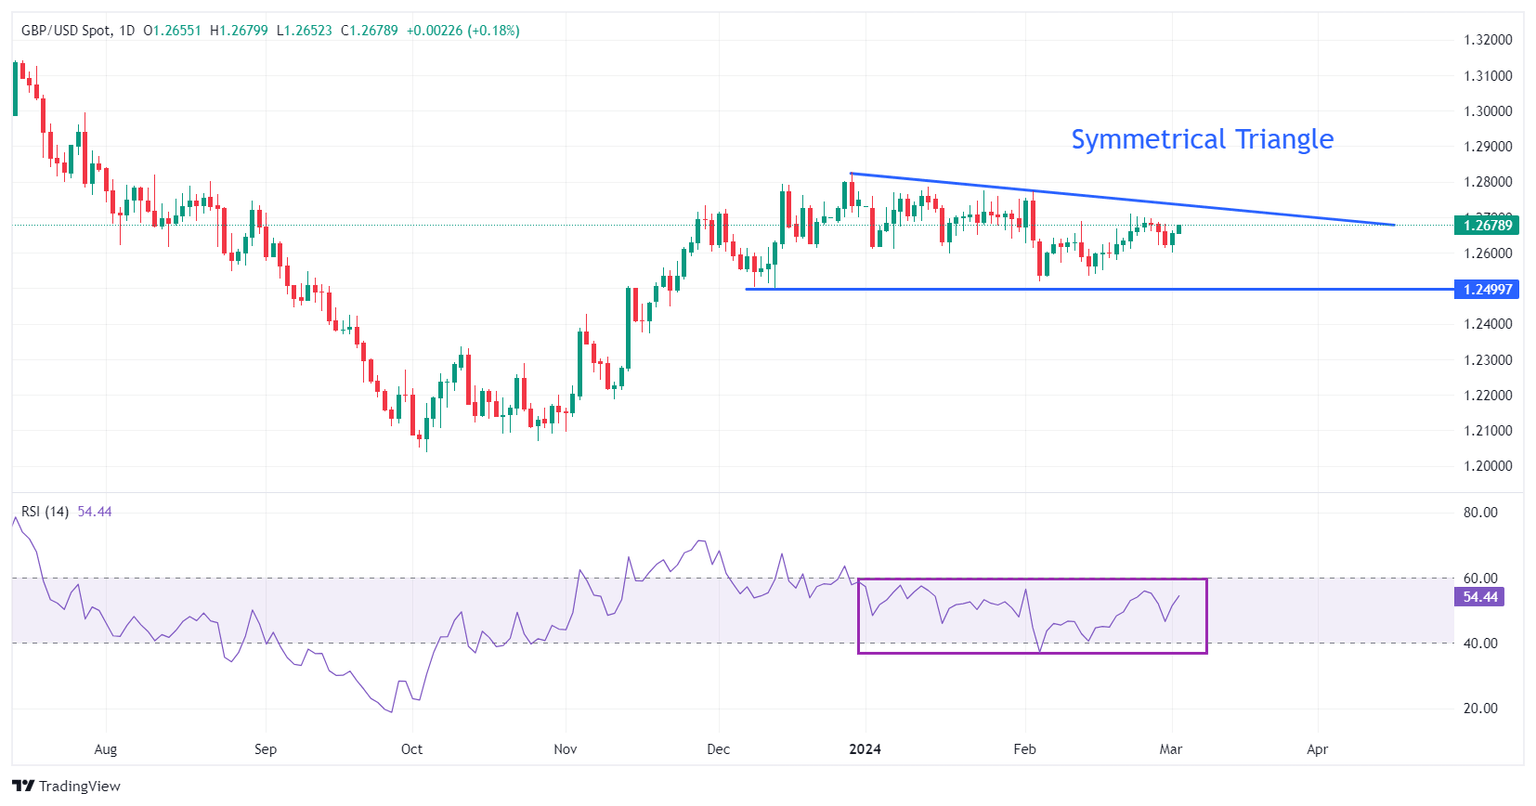The image size is (1536, 806).
Task: Click the green +0.00226 (+0.18%) change value
Action: tap(466, 31)
